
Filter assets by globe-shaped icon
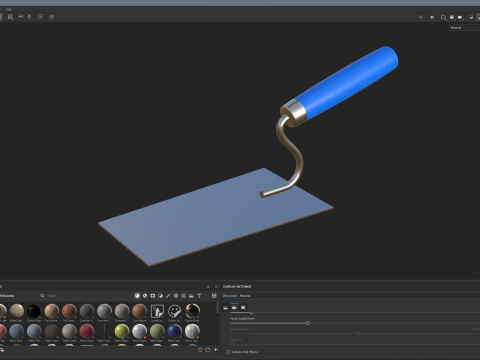176,296
